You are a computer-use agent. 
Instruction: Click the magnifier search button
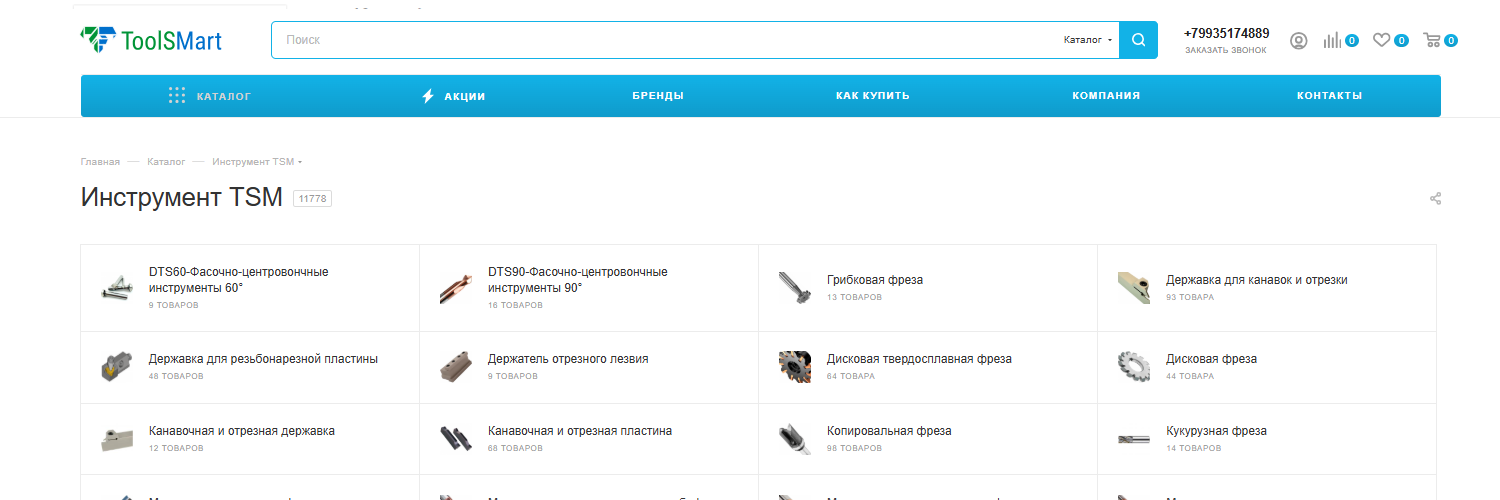1138,40
